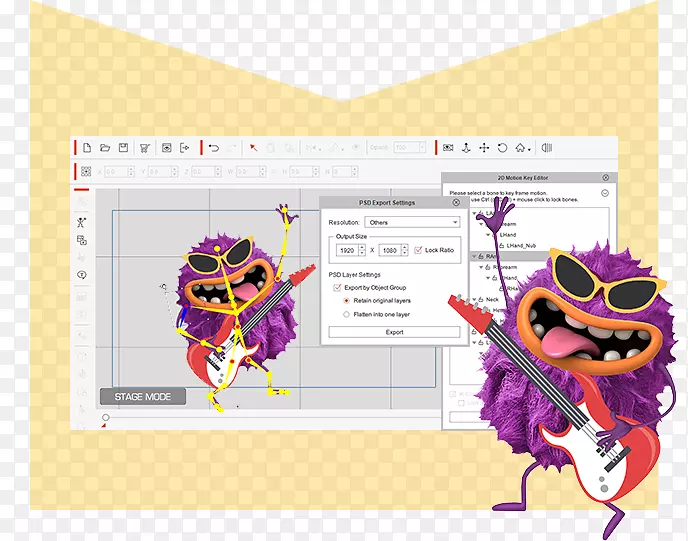The height and width of the screenshot is (541, 688).
Task: Click the output width field showing 1920
Action: [347, 250]
